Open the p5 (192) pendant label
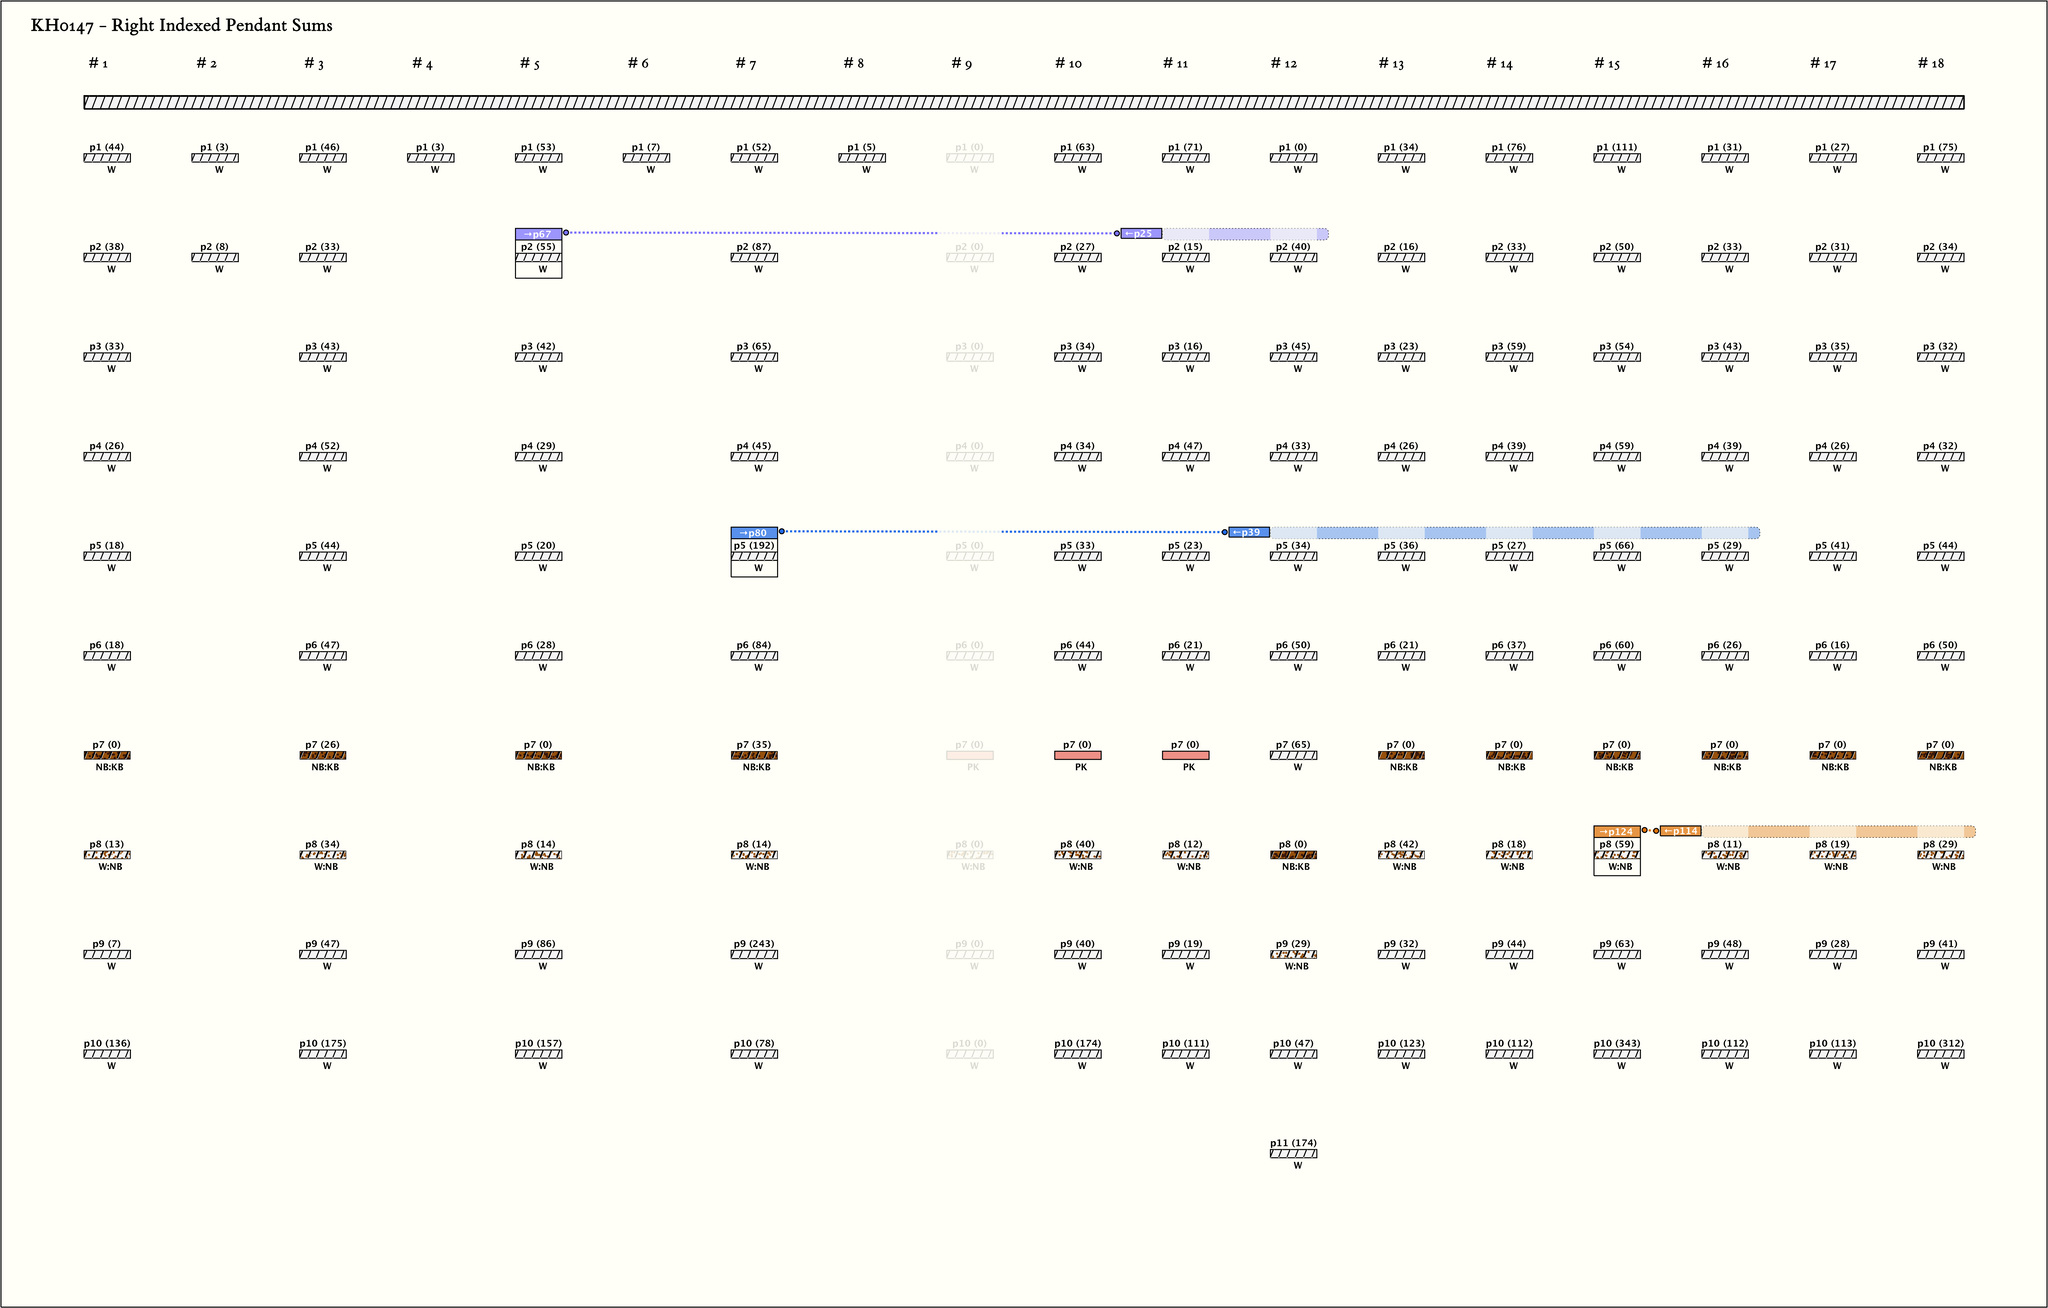This screenshot has width=2048, height=1308. pos(754,546)
